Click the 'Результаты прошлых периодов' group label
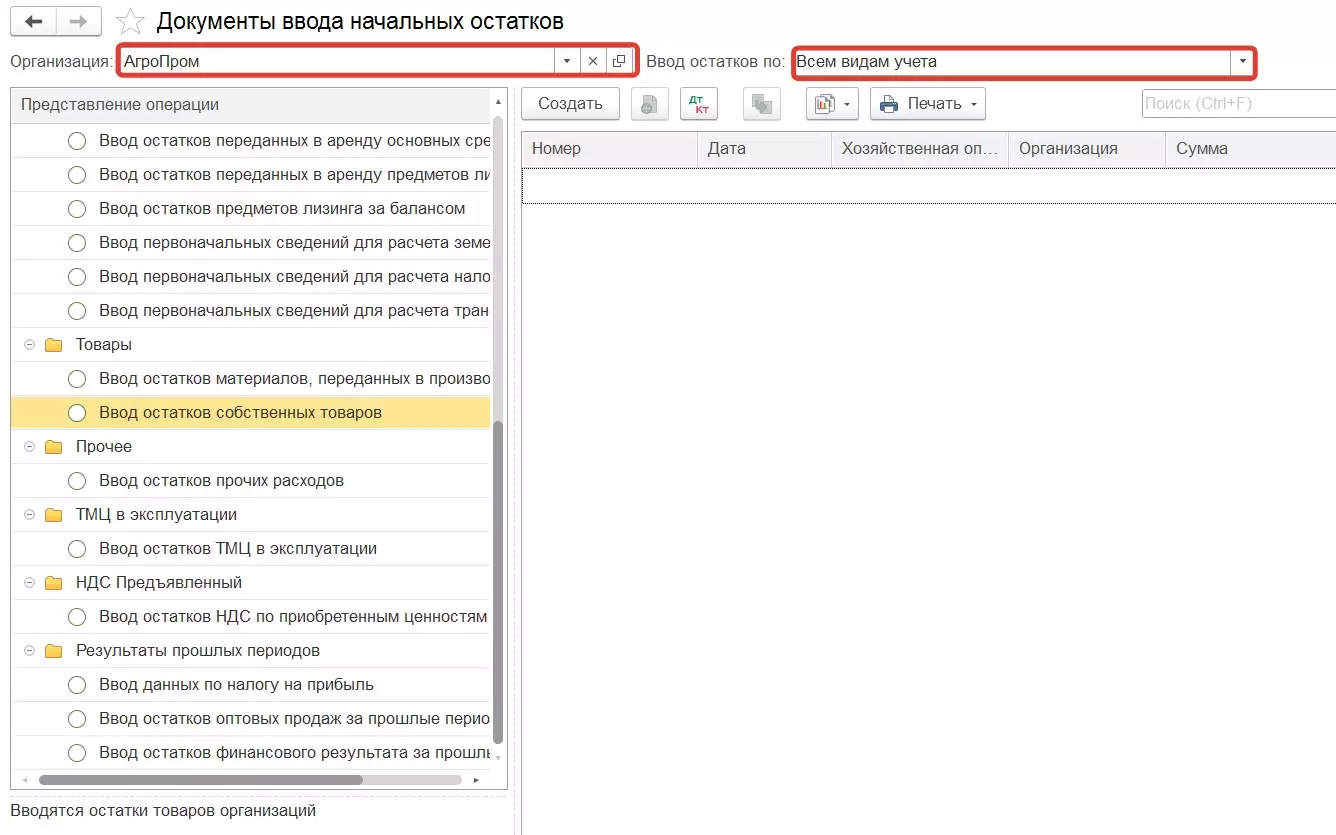1336x835 pixels. pyautogui.click(x=198, y=651)
